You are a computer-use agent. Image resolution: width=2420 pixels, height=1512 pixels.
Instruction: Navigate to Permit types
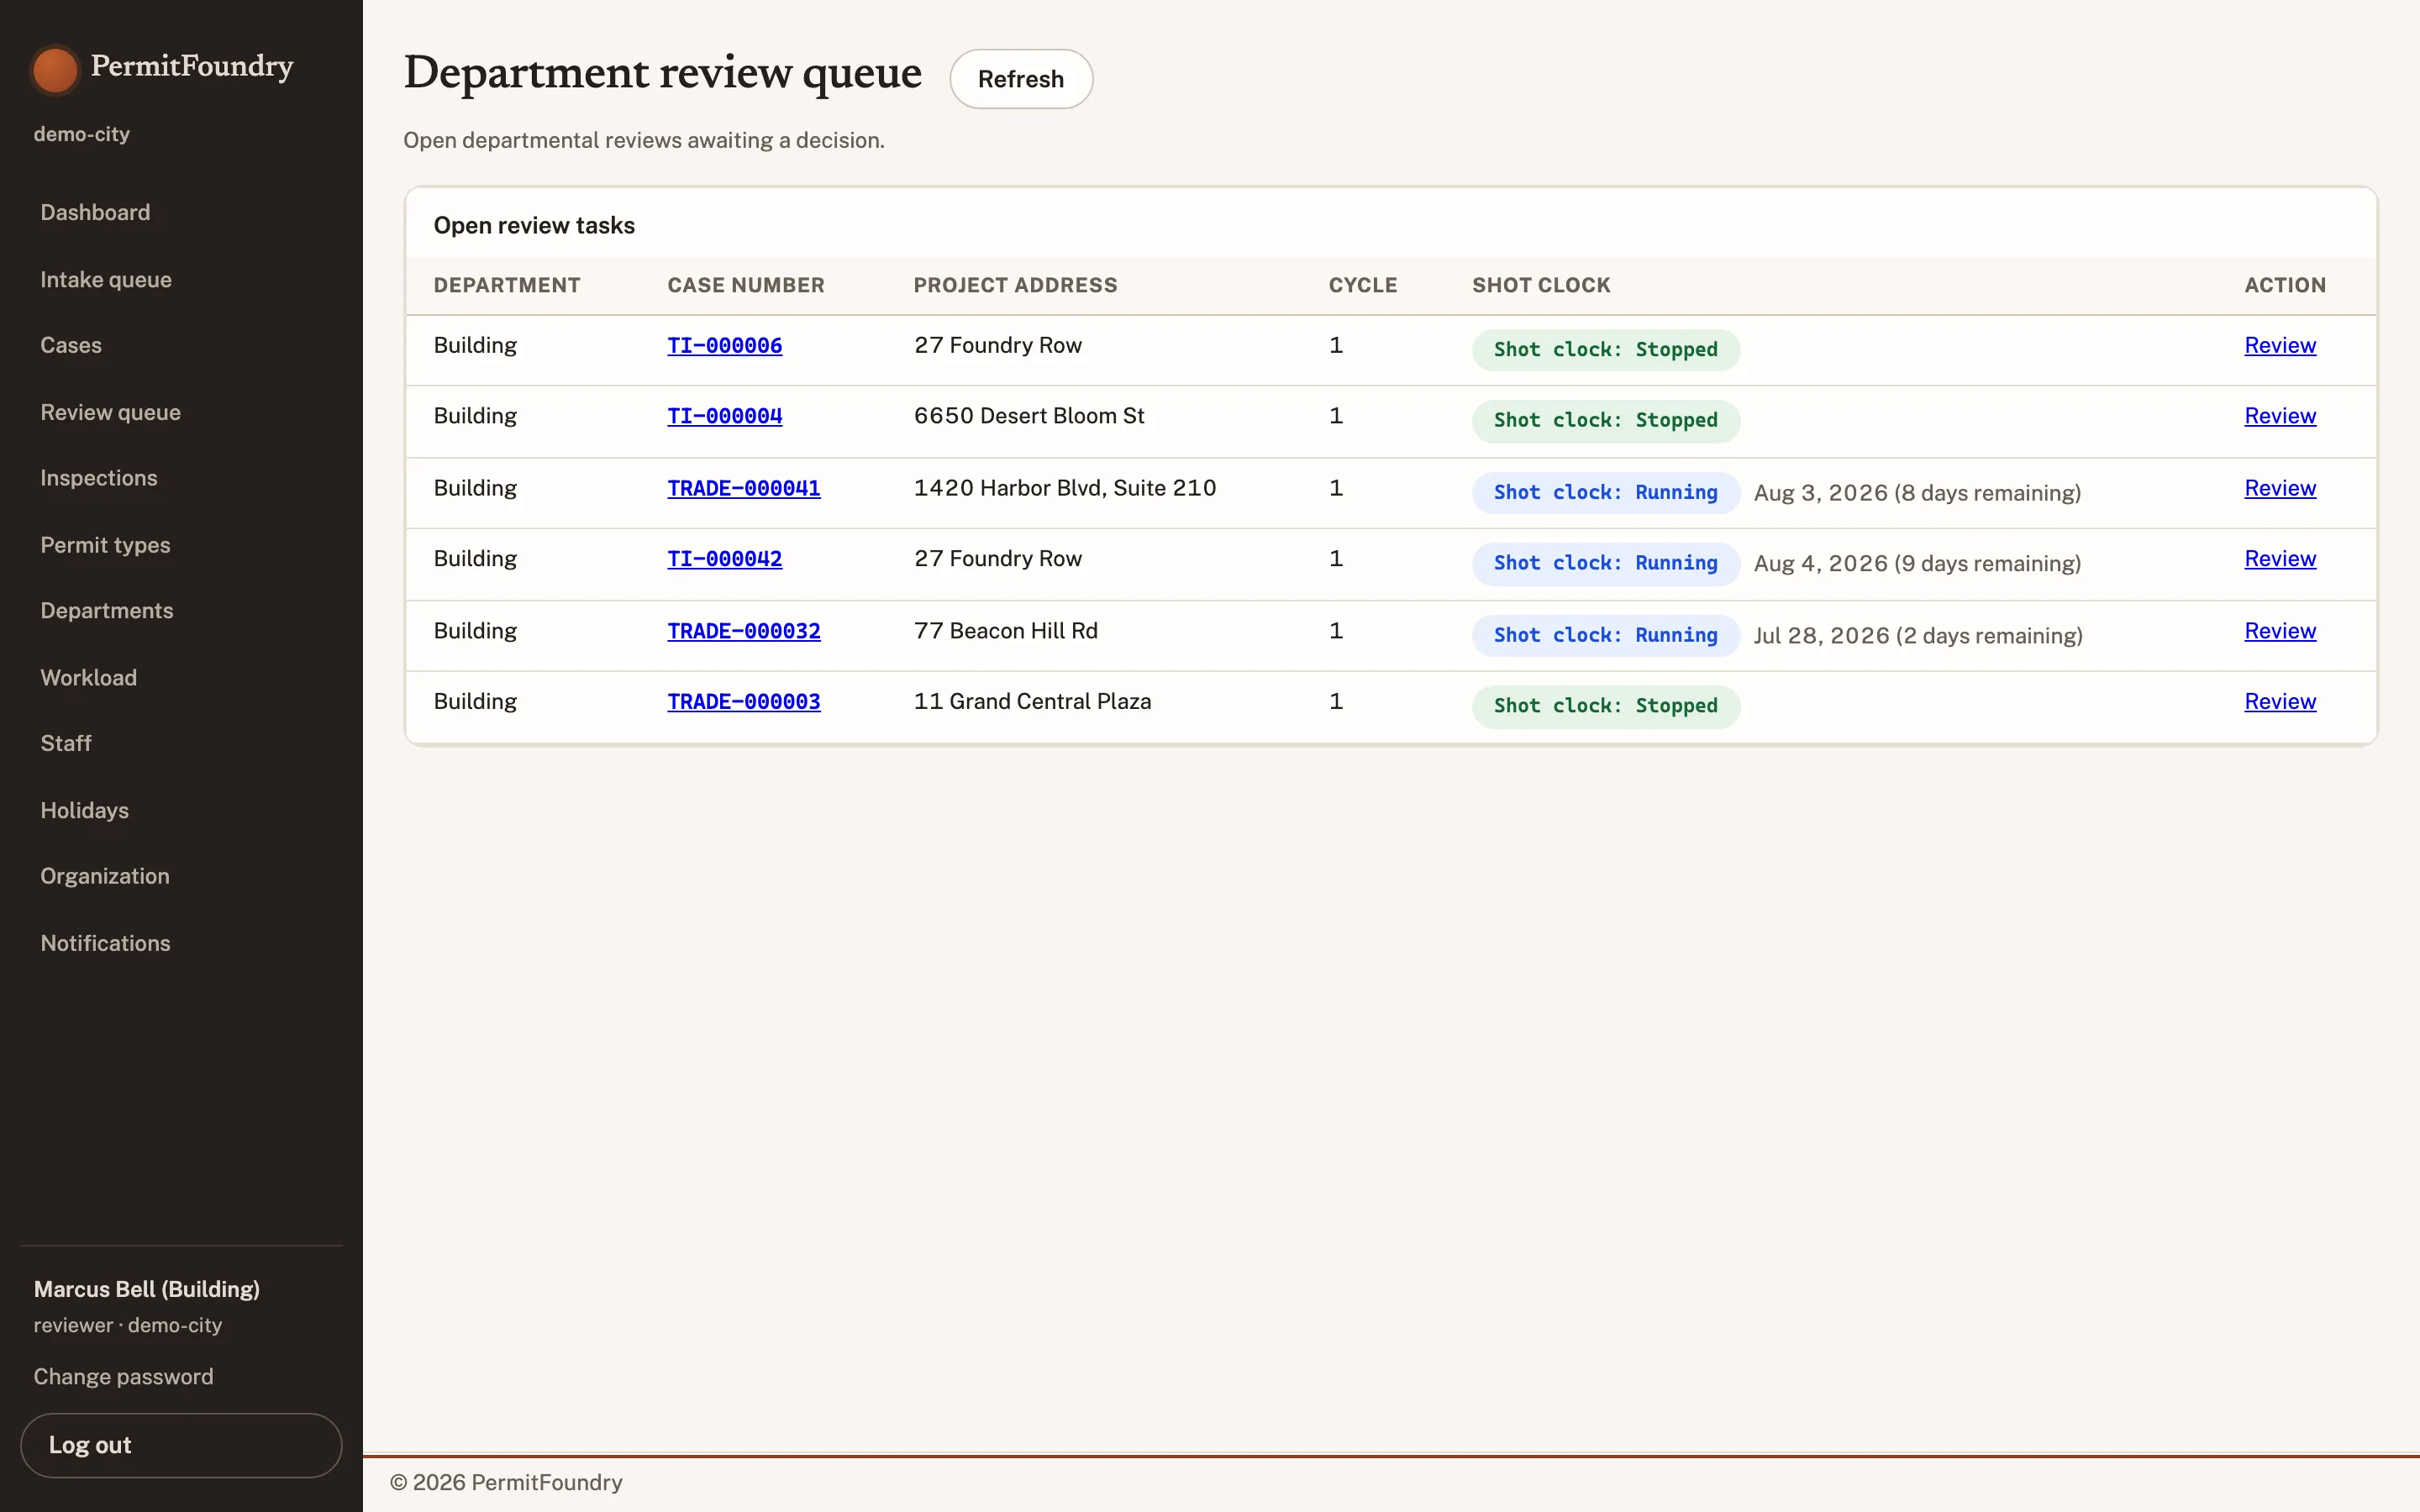tap(105, 545)
